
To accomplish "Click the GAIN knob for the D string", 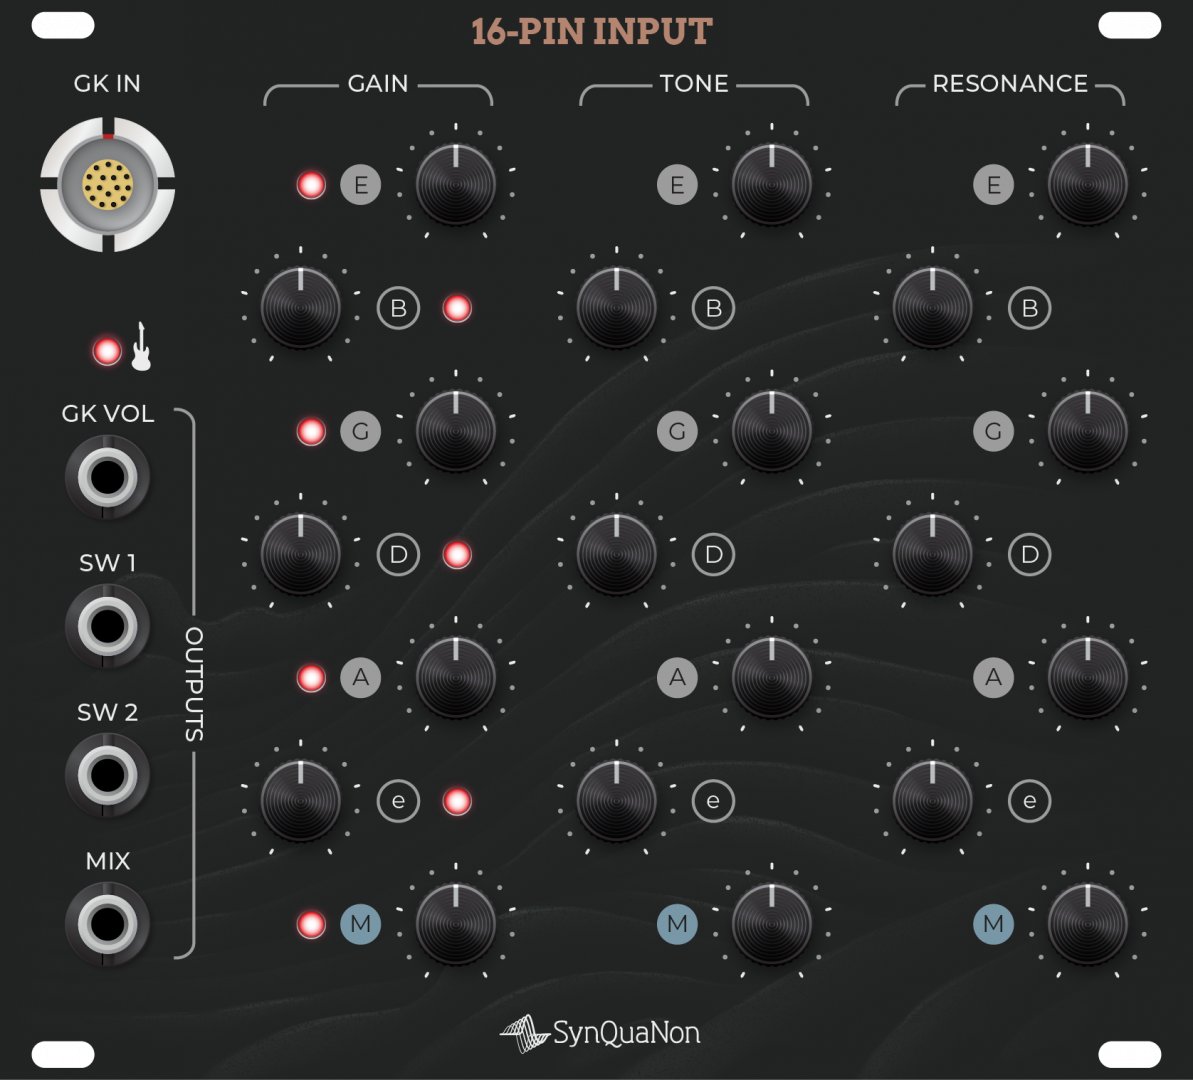I will point(301,555).
